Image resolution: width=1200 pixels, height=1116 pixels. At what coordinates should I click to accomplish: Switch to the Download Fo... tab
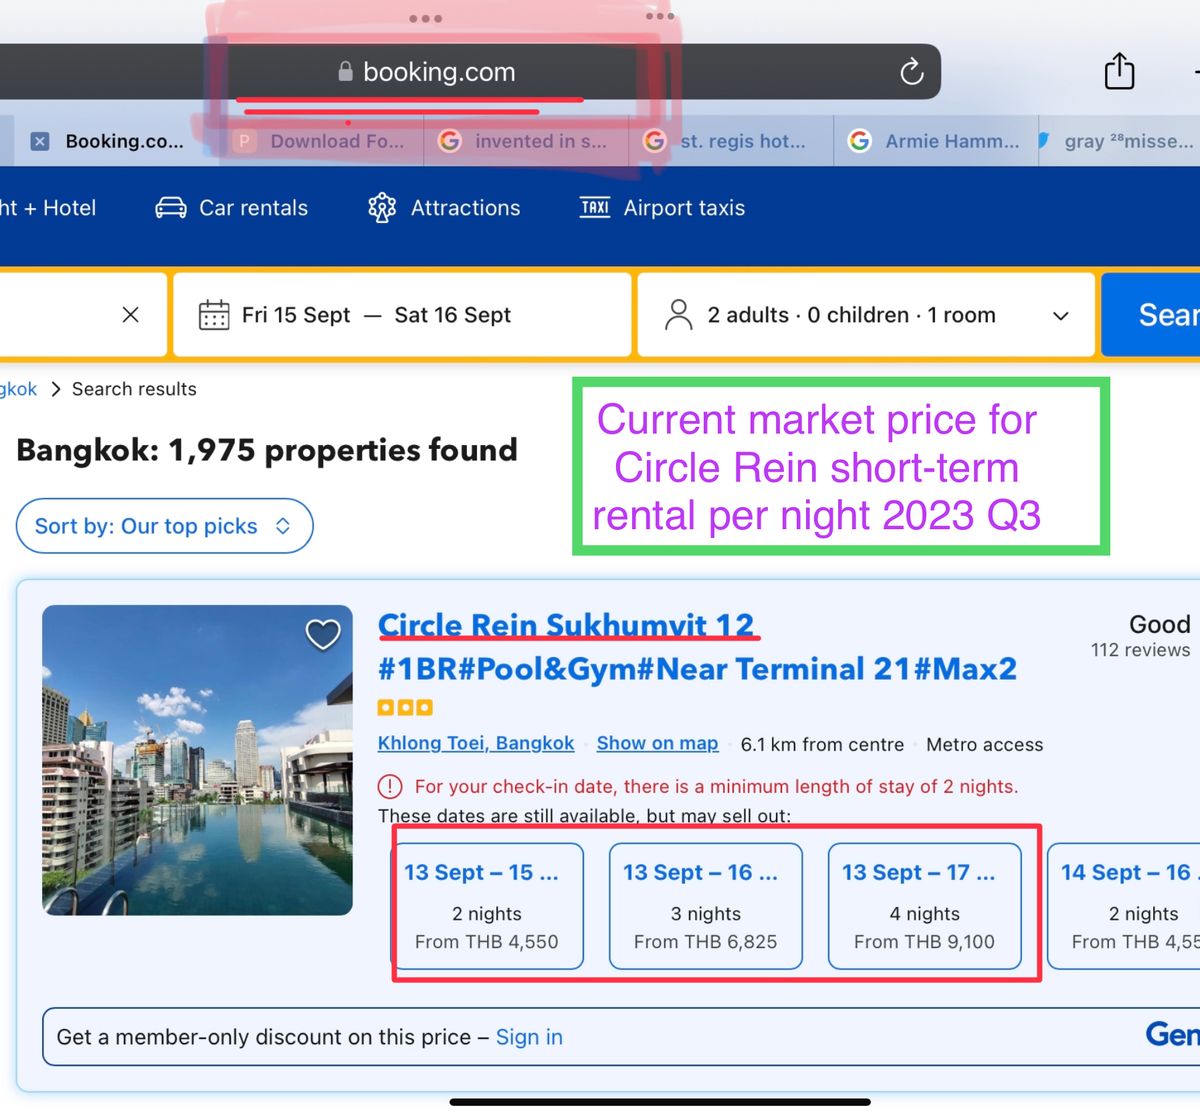[x=320, y=141]
